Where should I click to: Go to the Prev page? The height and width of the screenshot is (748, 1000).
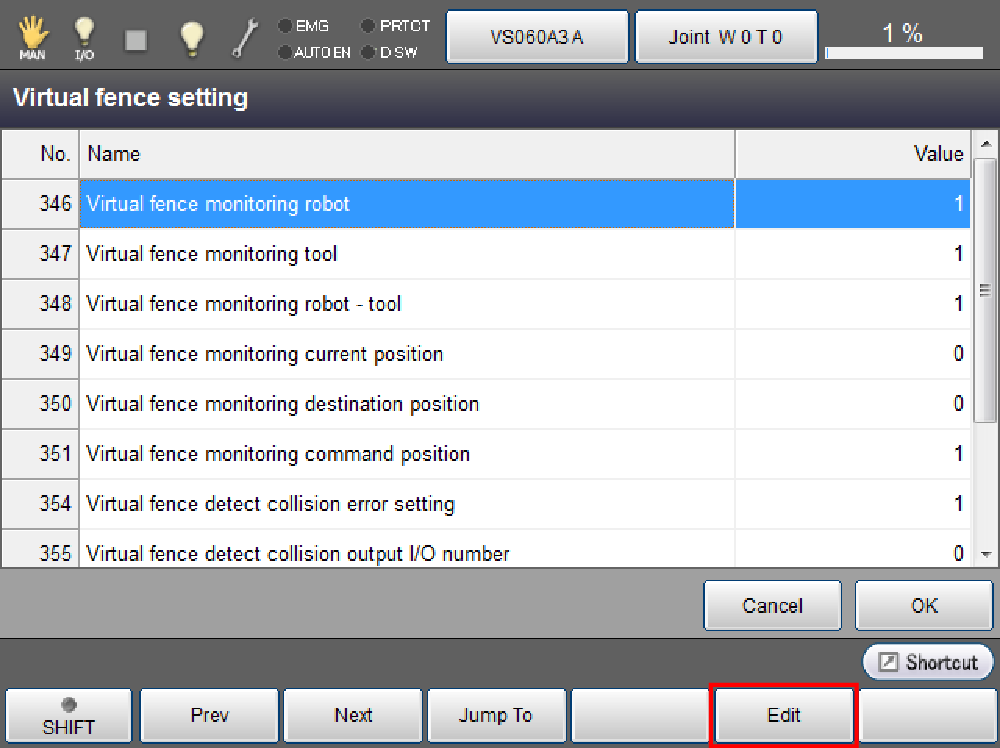pos(209,716)
